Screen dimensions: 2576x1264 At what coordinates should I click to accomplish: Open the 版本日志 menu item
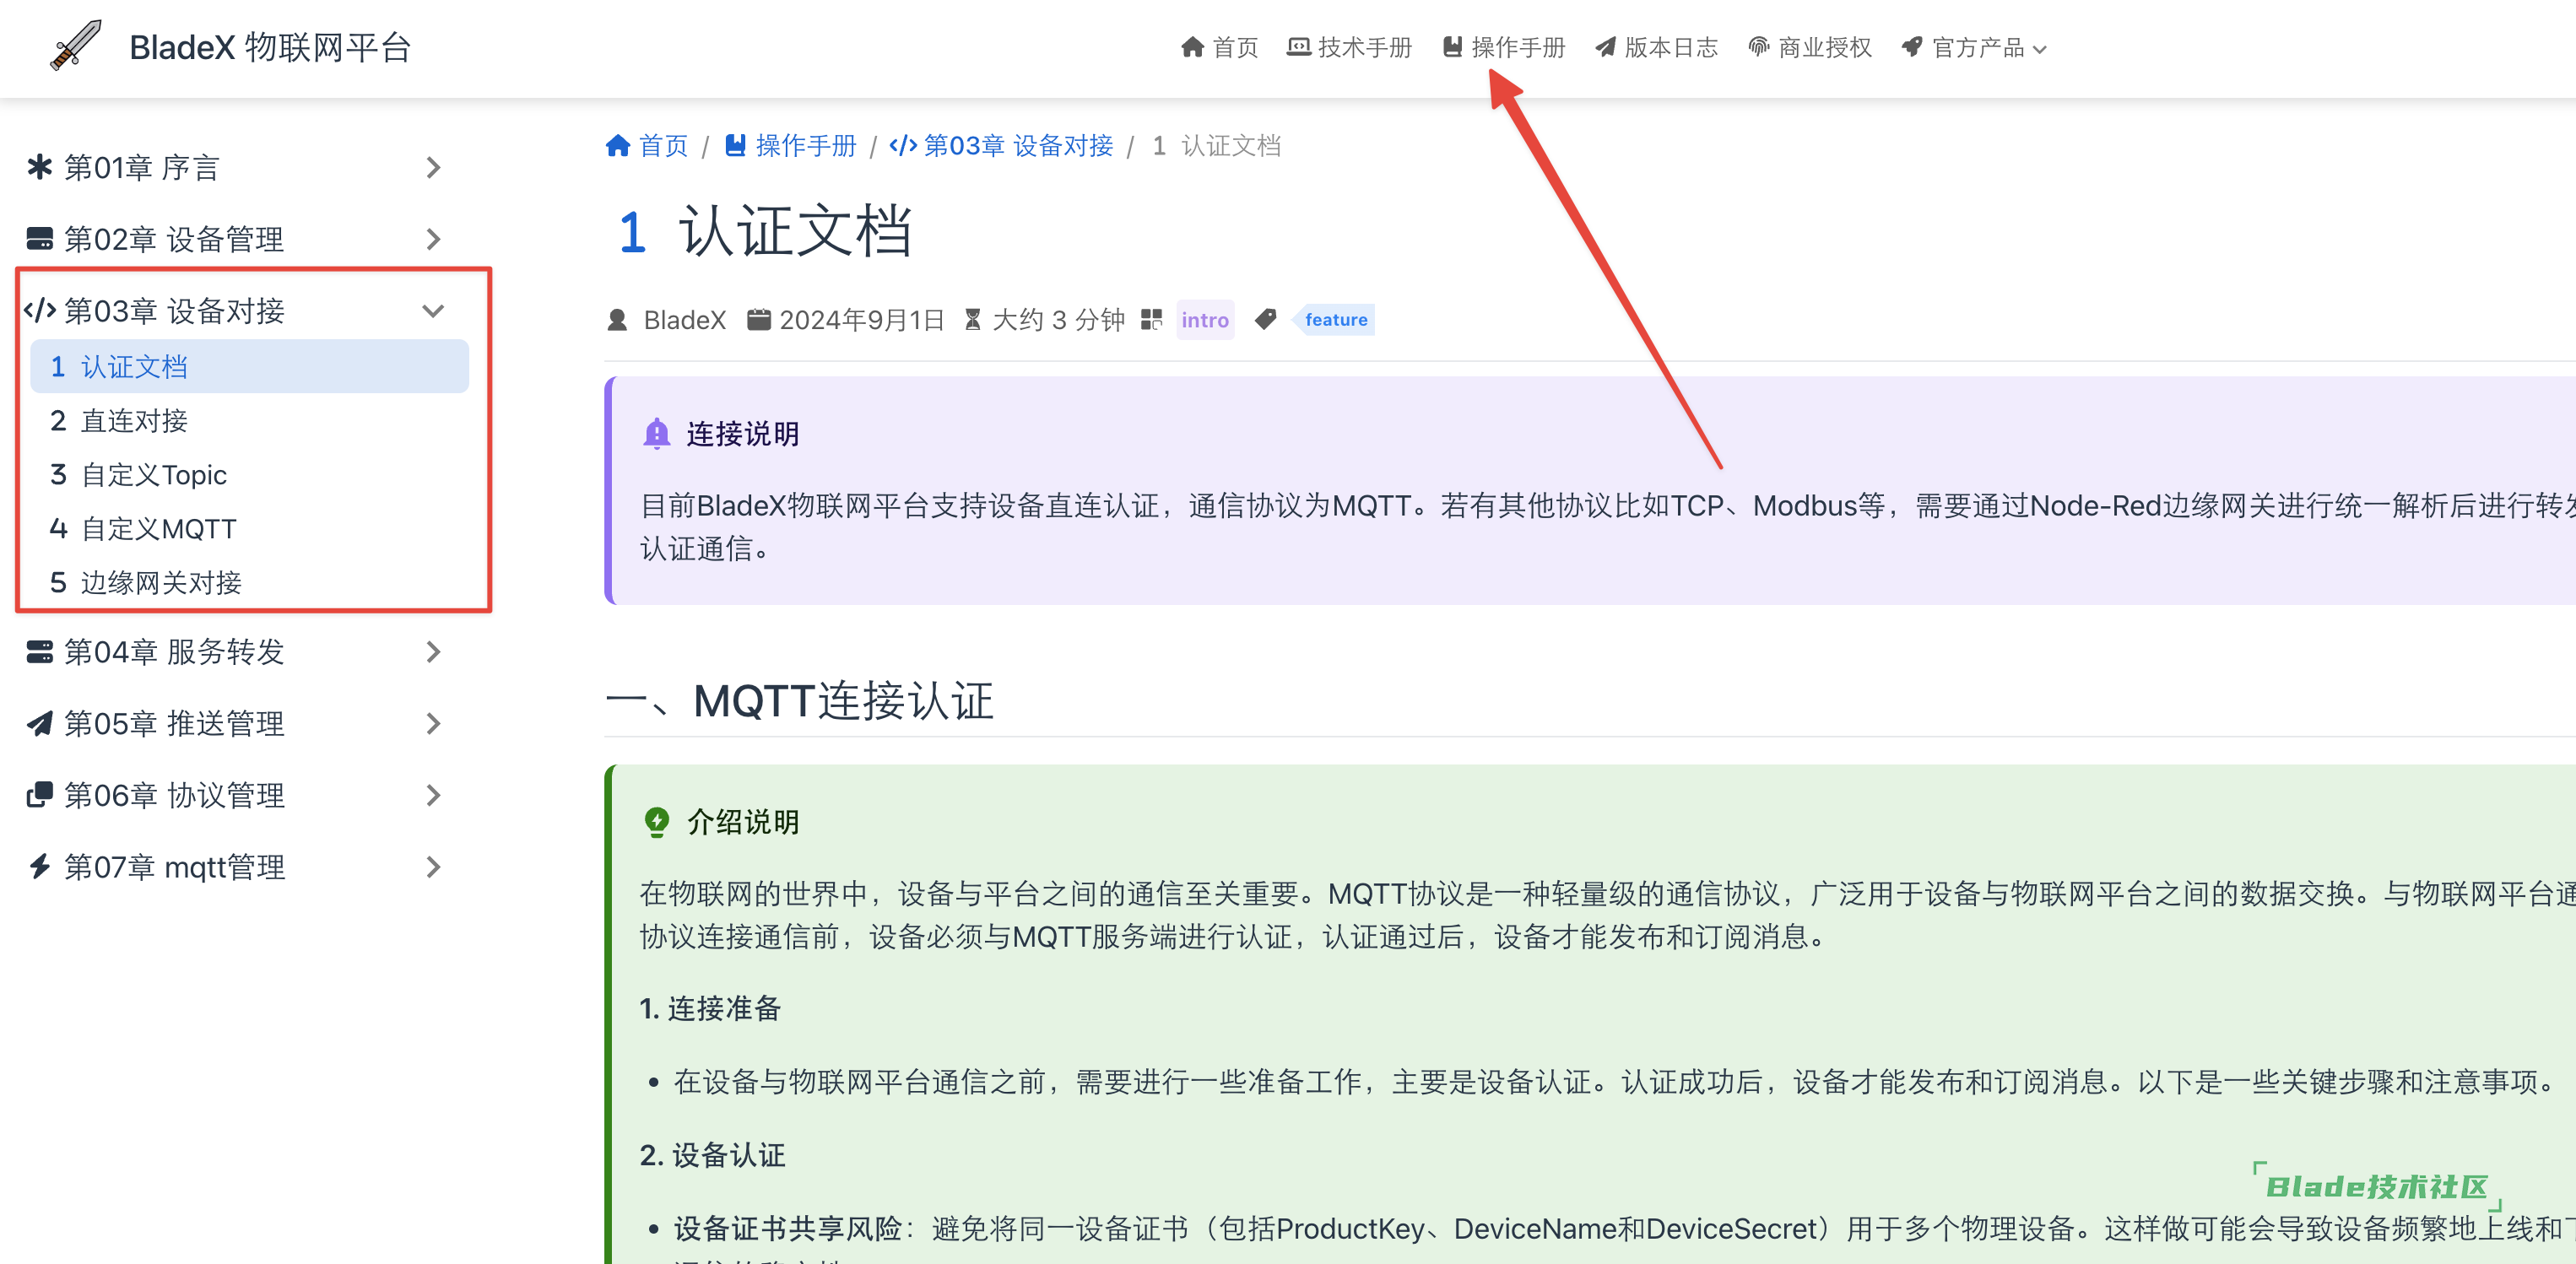coord(1671,46)
